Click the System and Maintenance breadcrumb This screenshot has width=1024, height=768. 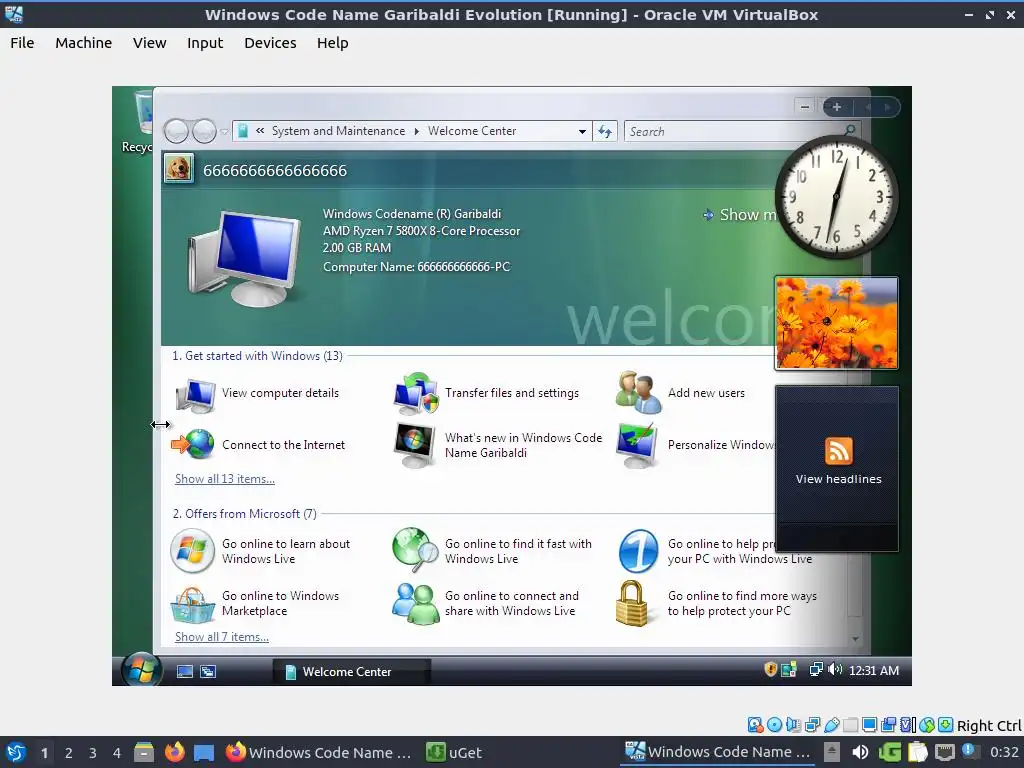[338, 131]
